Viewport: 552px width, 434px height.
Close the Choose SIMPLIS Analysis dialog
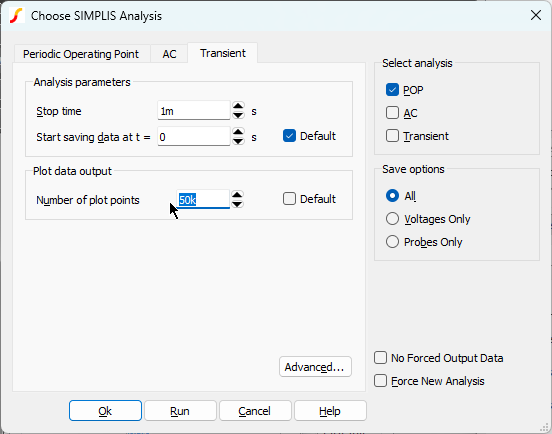click(535, 15)
